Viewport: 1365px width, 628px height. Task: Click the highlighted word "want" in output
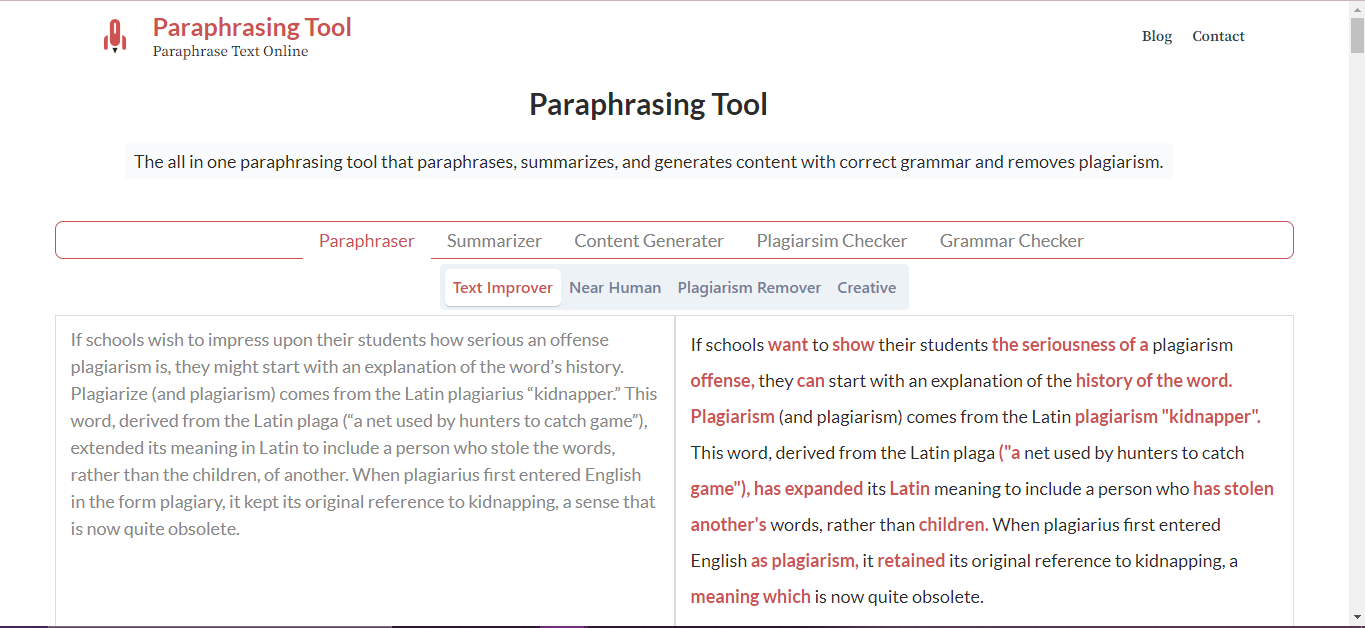788,345
